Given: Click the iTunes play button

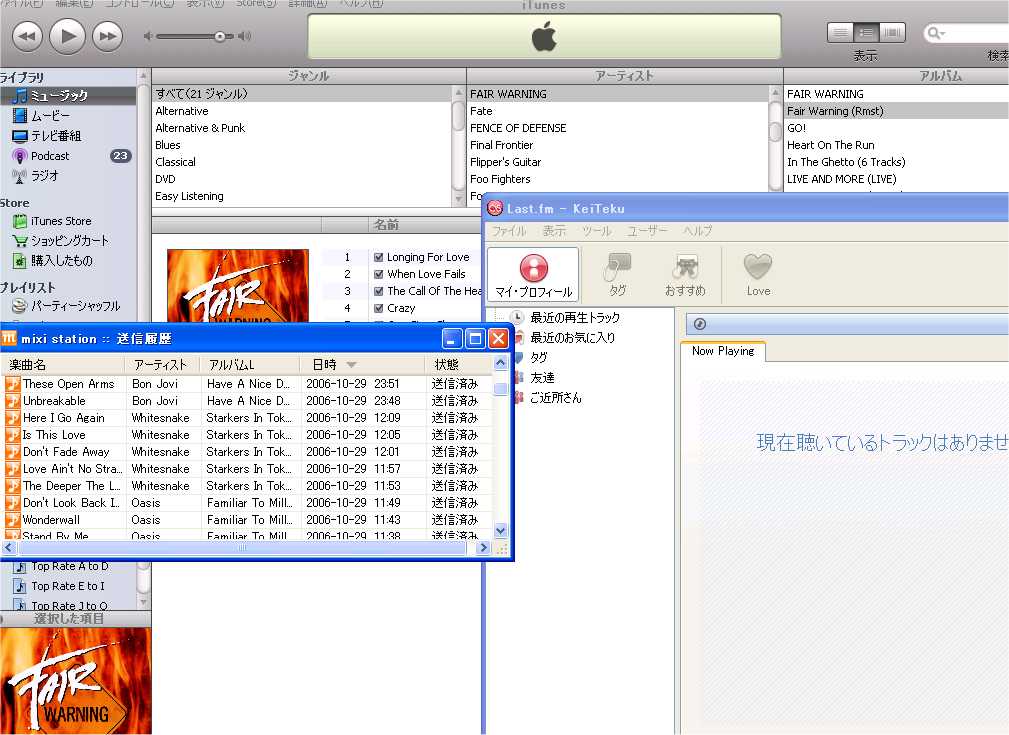Looking at the screenshot, I should 68,36.
